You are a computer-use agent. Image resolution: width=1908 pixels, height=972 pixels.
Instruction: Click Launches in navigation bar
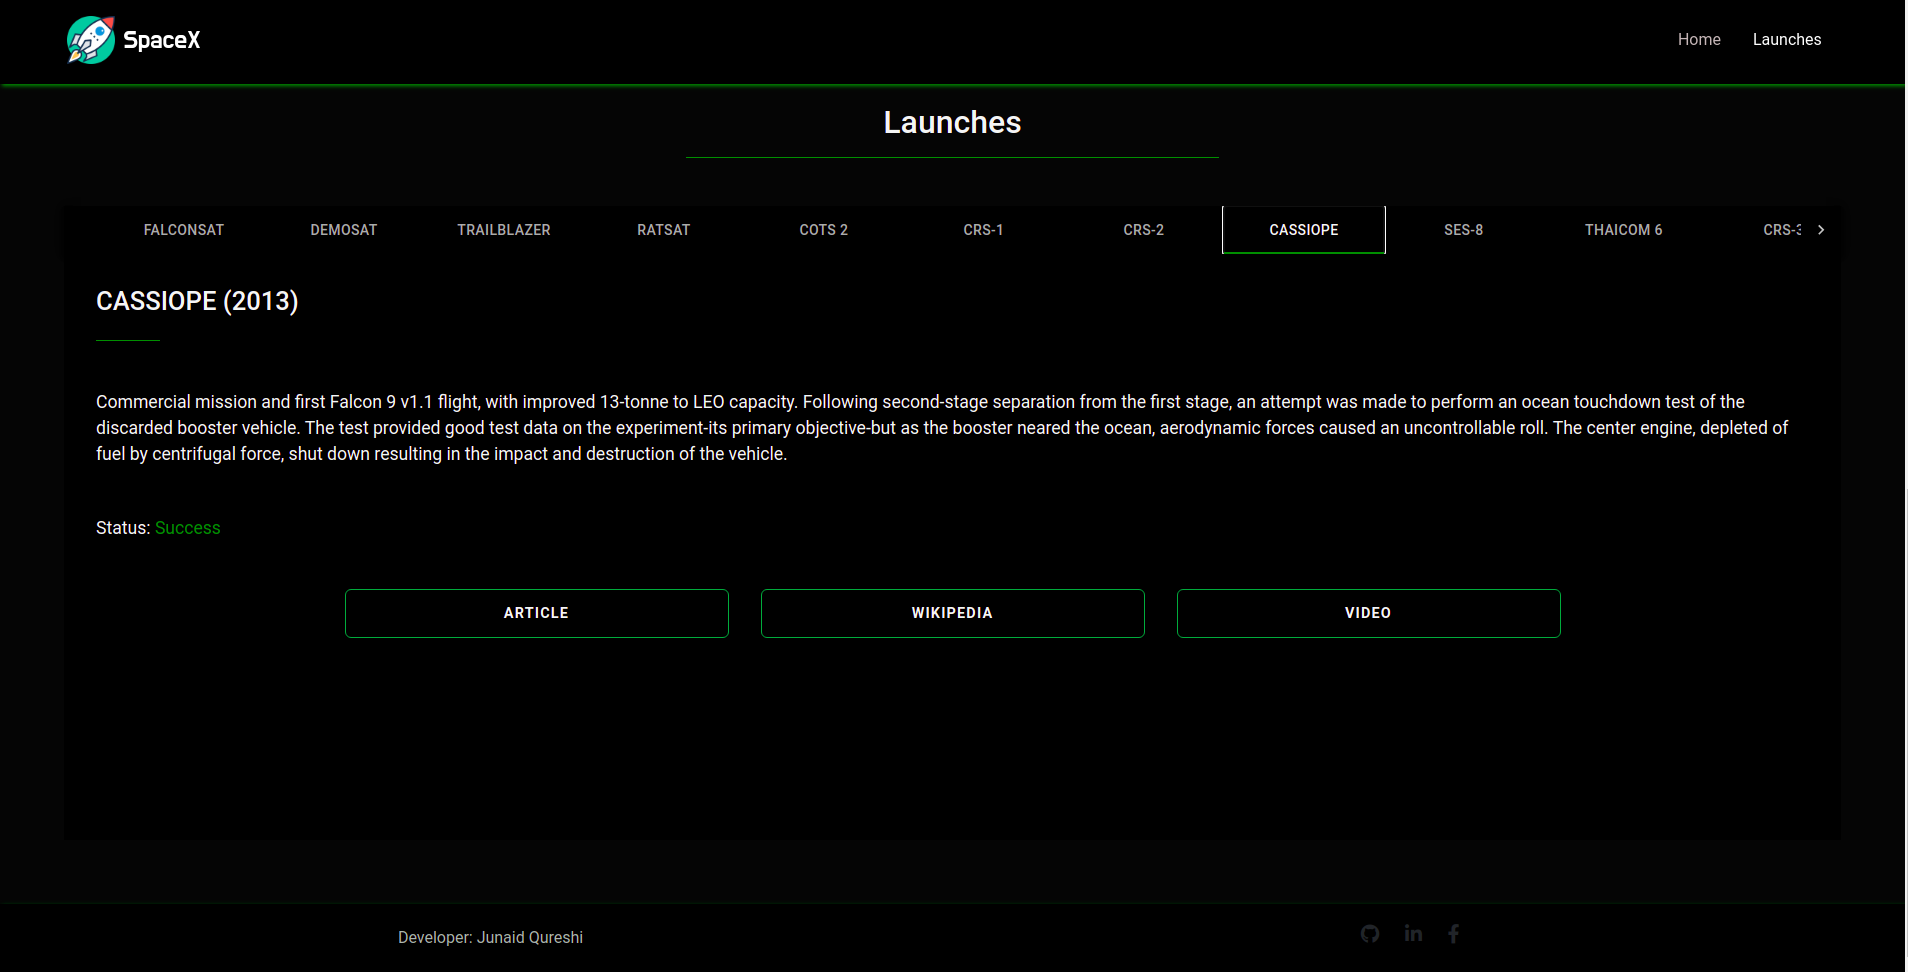point(1787,40)
